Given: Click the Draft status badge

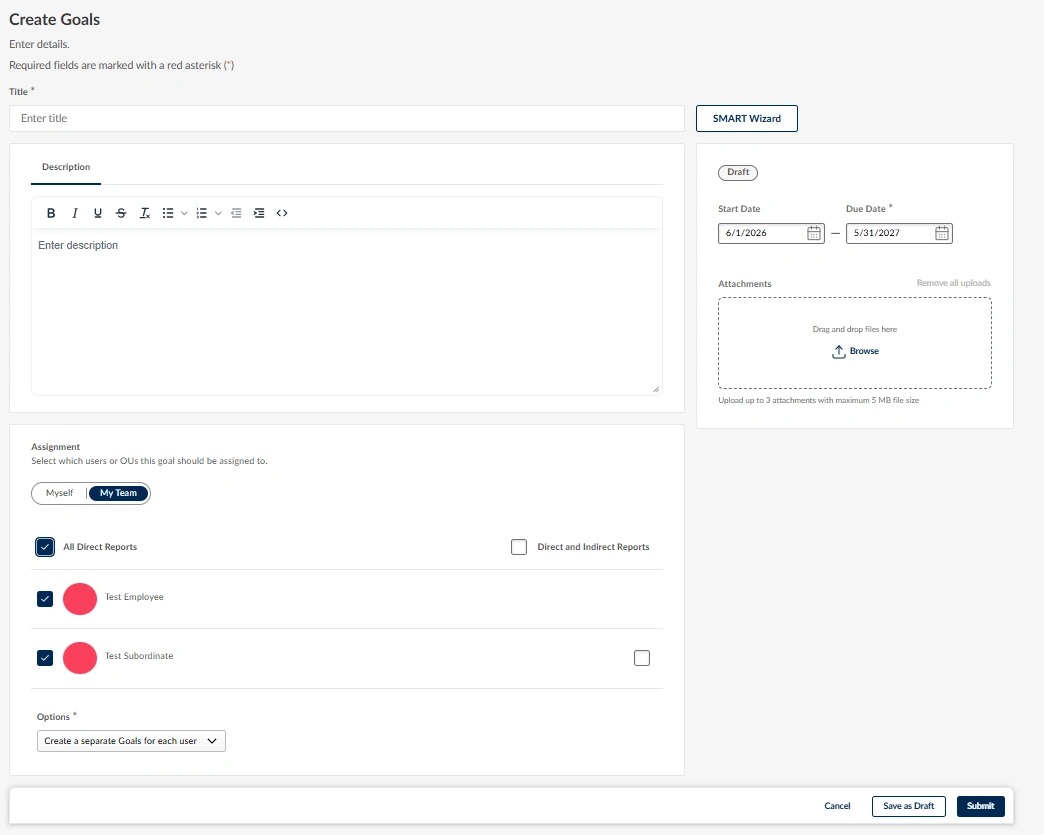Looking at the screenshot, I should [x=738, y=172].
